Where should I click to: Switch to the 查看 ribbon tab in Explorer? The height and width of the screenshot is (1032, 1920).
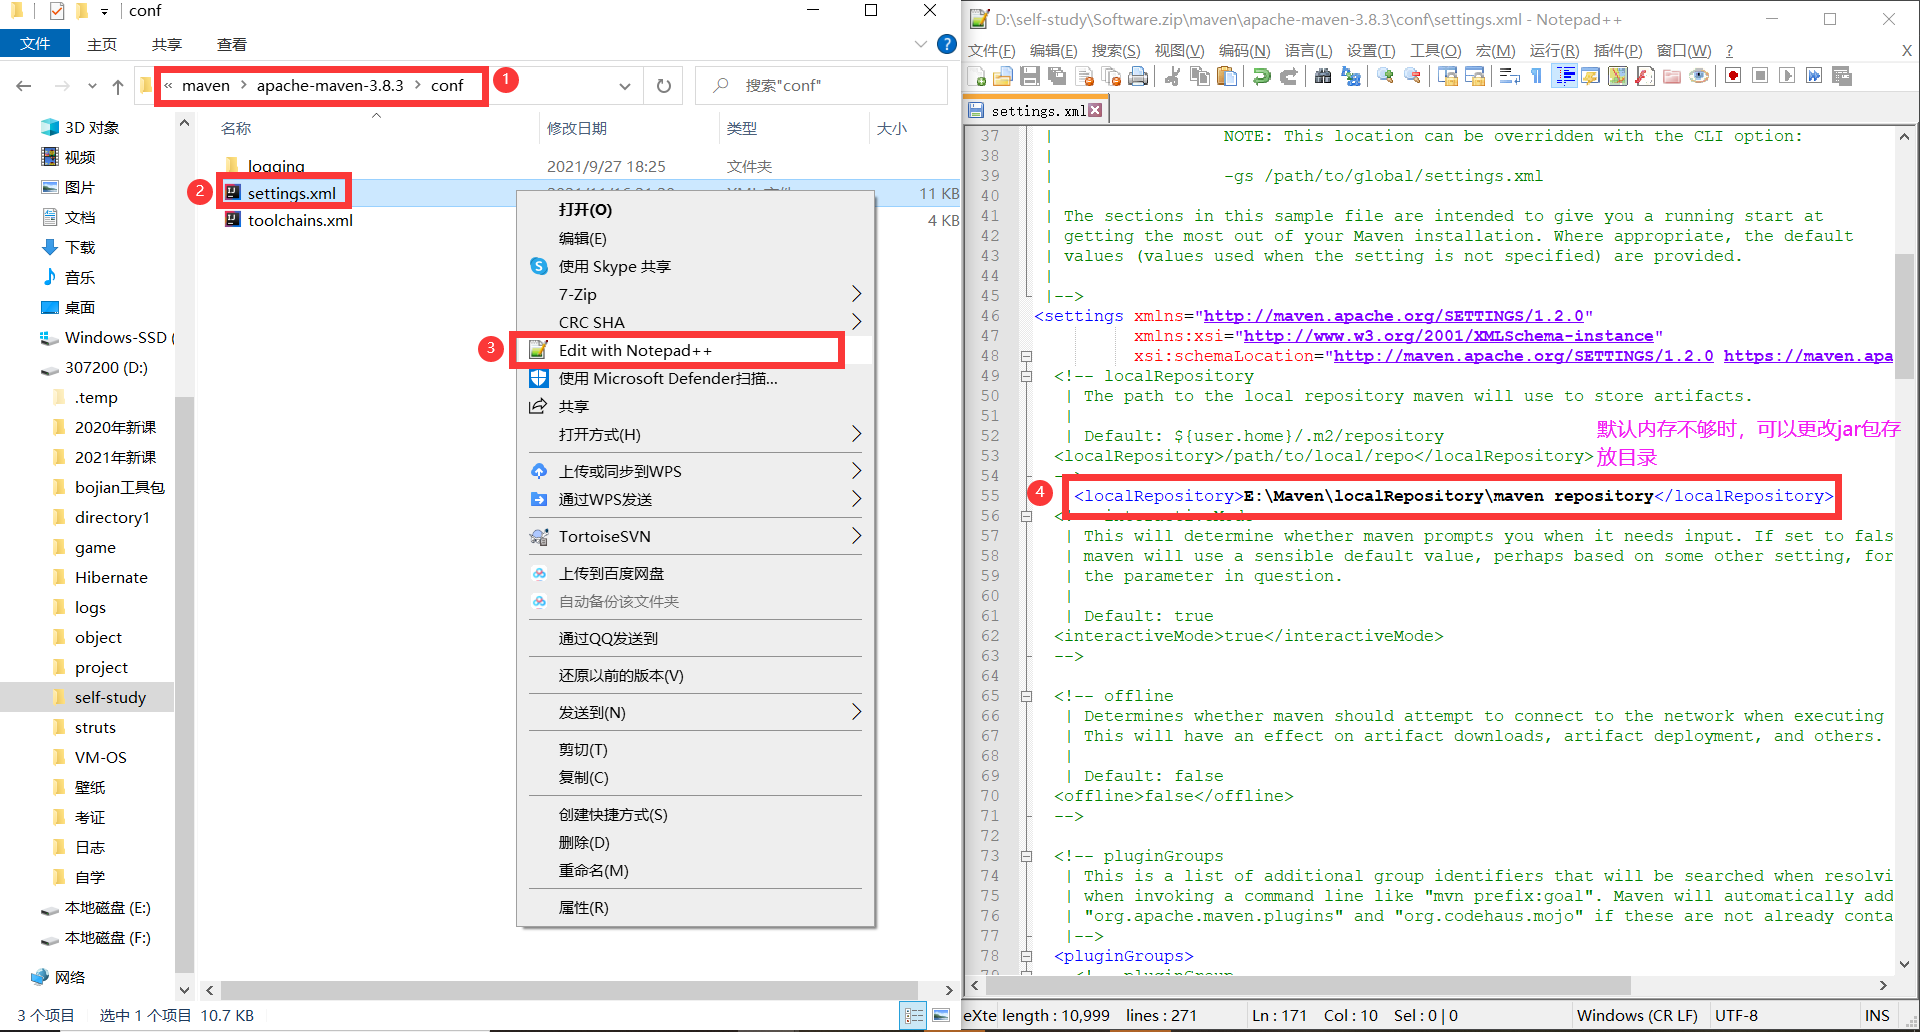(x=232, y=44)
